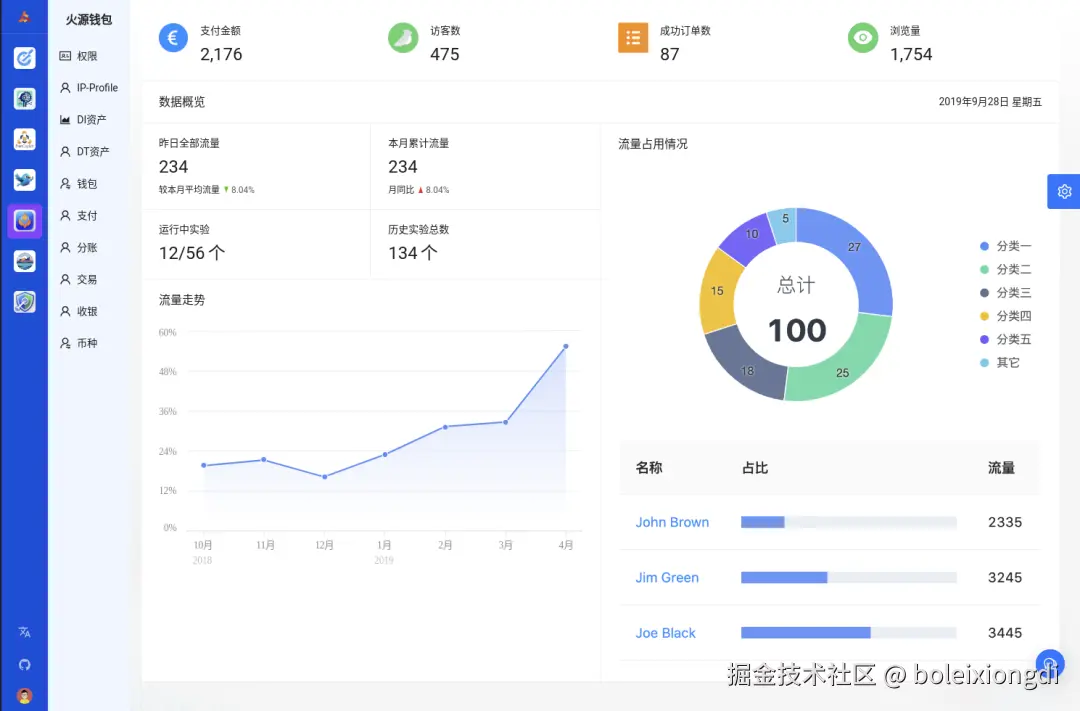Open the GitHub icon in the sidebar
Screen dimensions: 1080x711
(x=25, y=665)
